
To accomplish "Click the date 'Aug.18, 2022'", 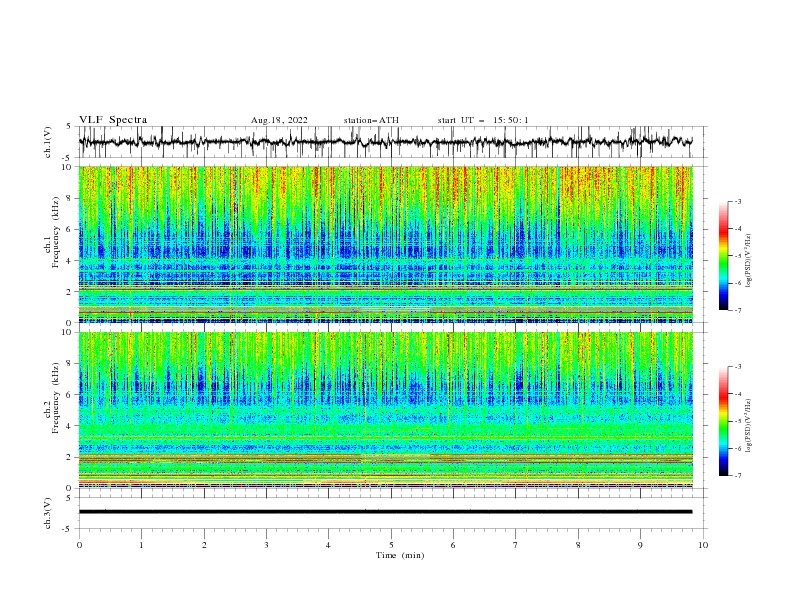I will pos(279,120).
